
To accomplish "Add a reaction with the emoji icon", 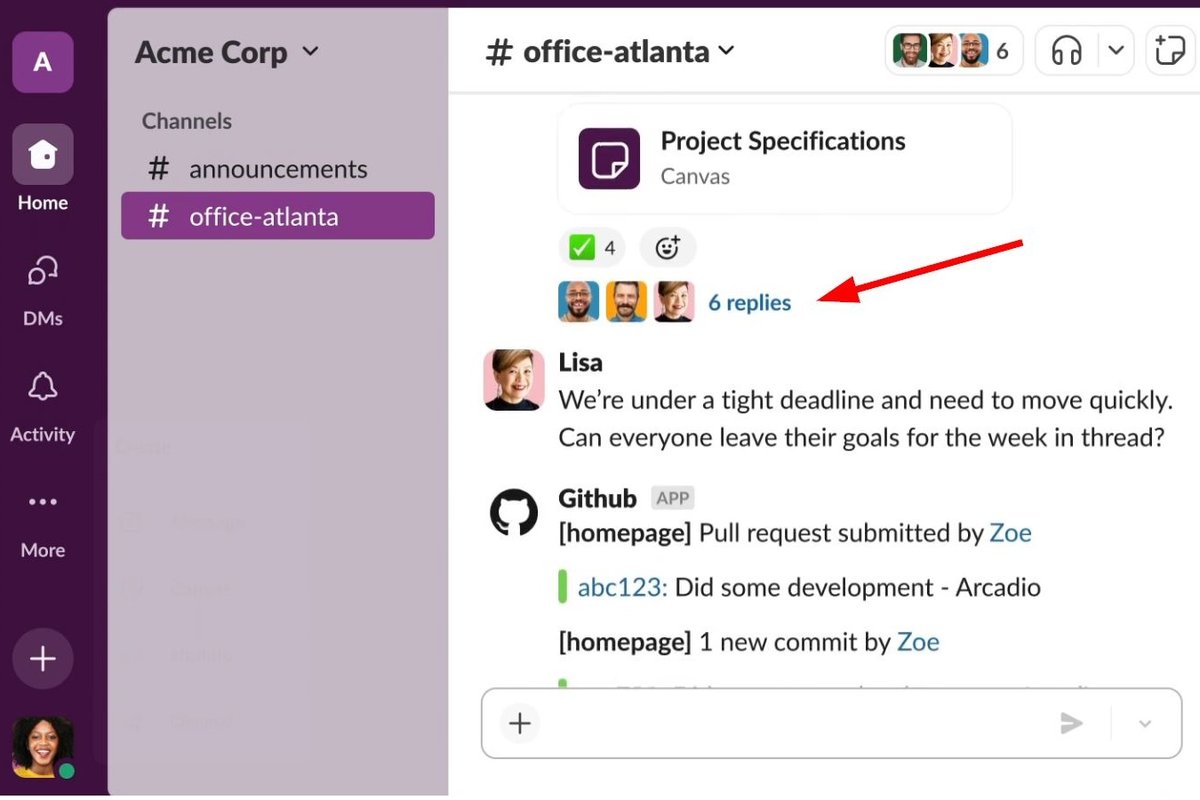I will [x=668, y=247].
